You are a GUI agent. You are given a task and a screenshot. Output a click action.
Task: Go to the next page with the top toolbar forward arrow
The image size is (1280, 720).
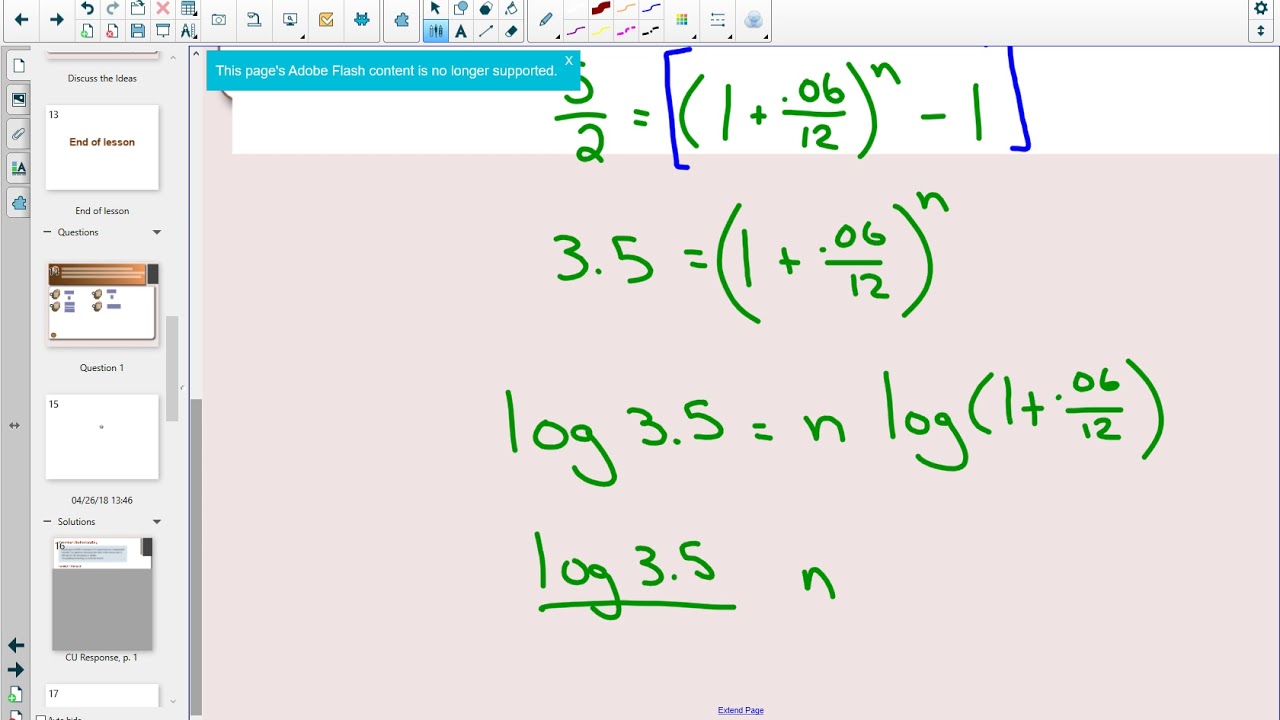(57, 19)
